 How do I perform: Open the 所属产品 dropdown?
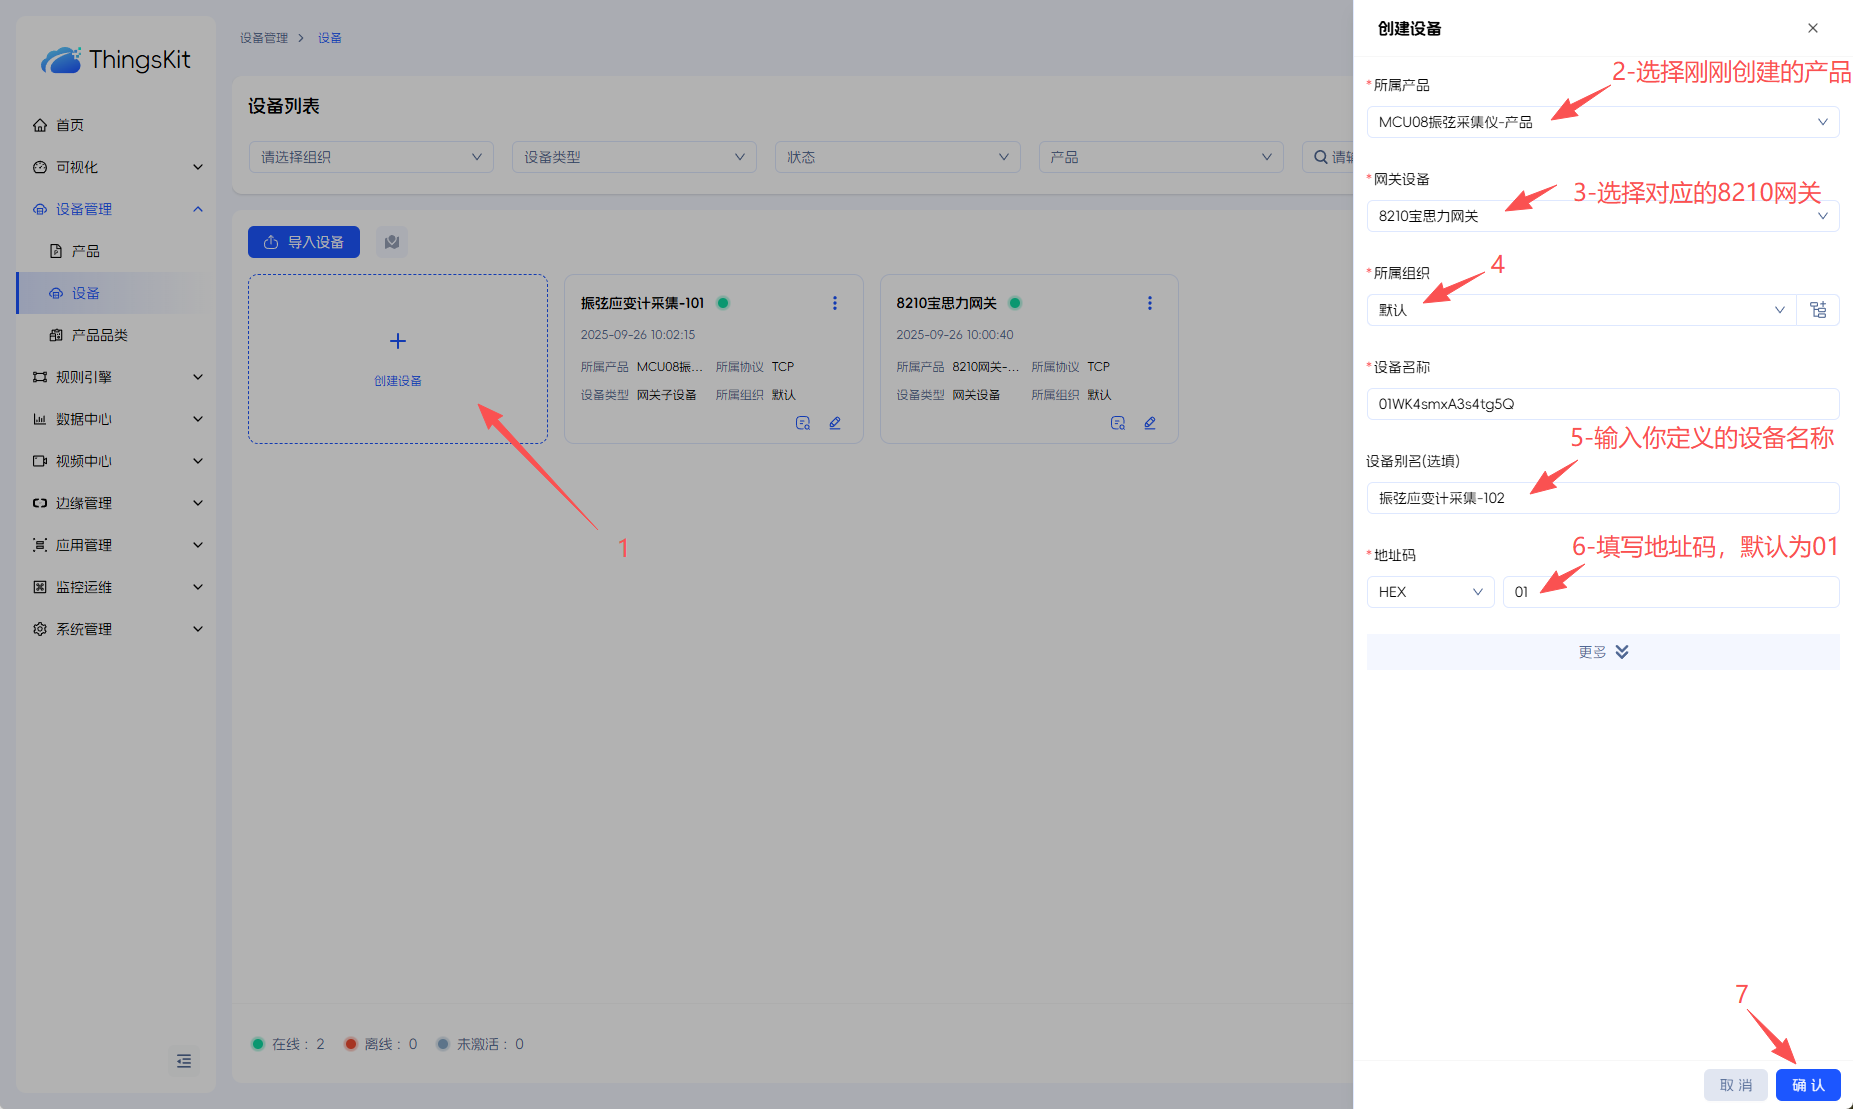(x=1602, y=122)
